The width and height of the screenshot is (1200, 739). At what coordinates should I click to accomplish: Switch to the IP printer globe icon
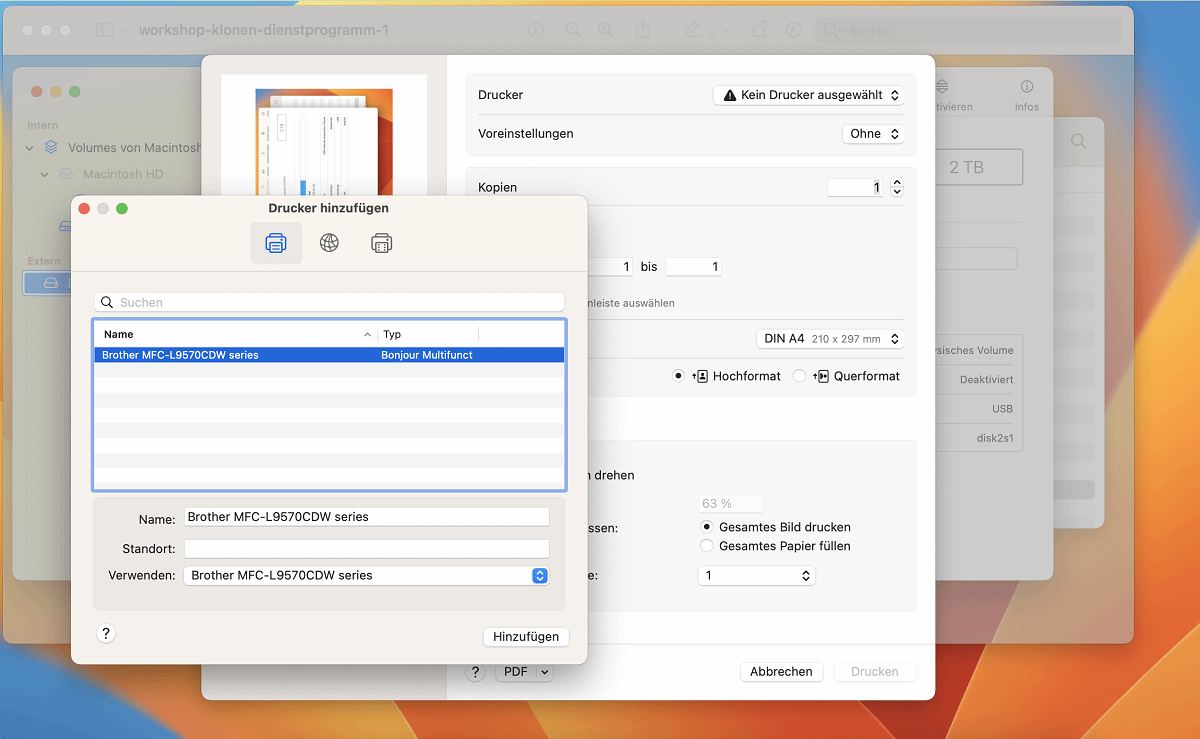(329, 243)
